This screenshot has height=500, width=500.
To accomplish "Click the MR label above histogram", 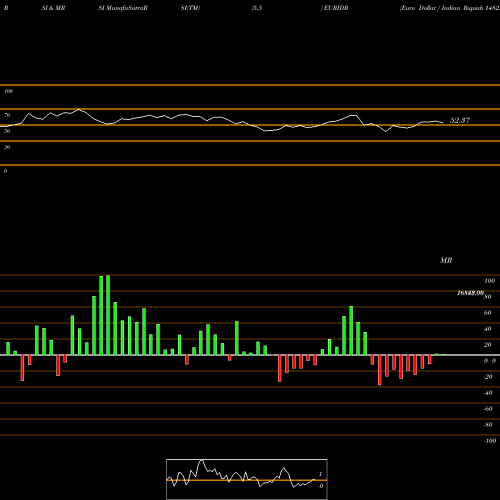I will [x=446, y=260].
